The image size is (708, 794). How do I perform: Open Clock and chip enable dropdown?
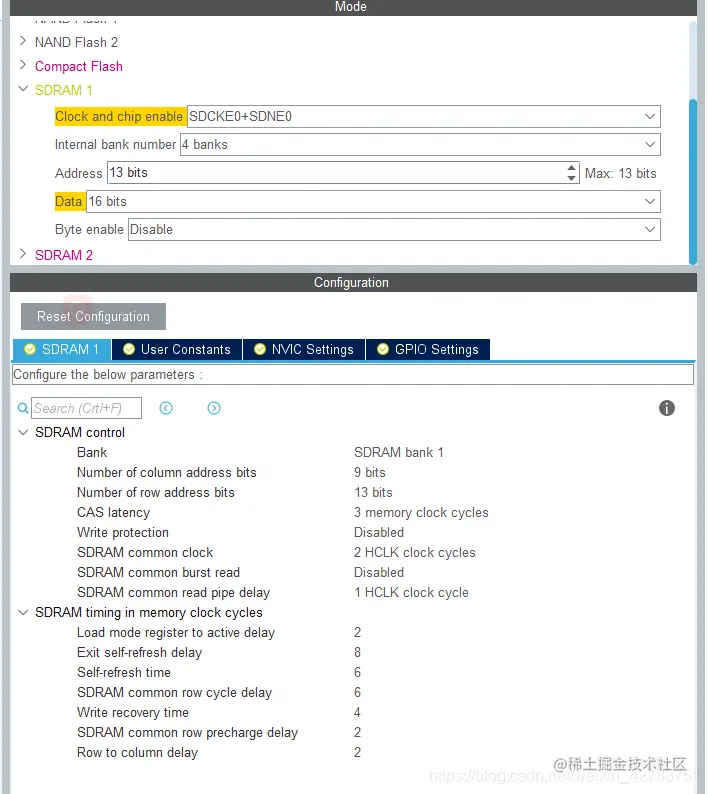[650, 116]
